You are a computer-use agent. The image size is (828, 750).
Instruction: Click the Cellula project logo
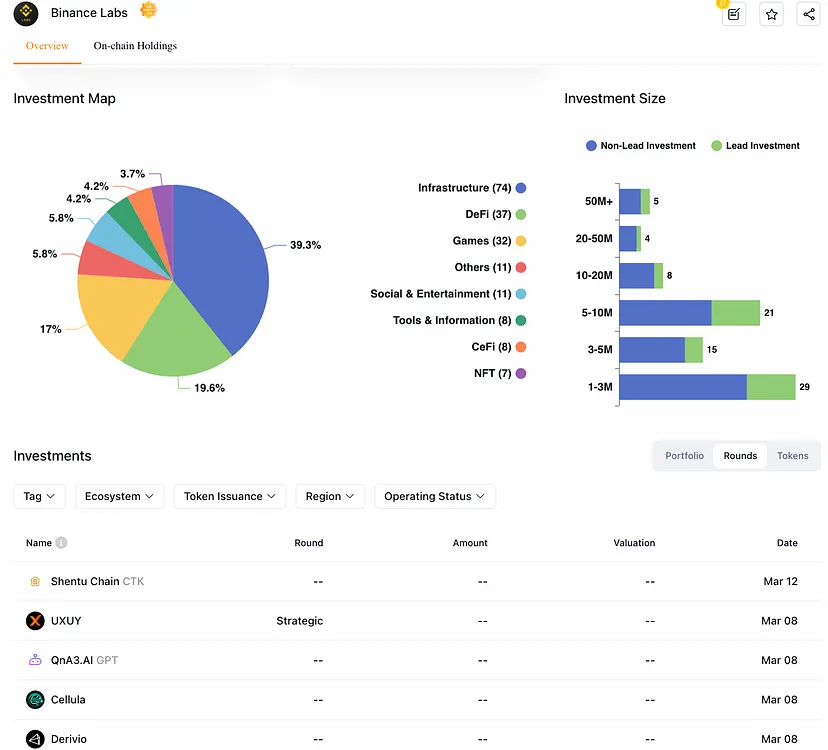[x=35, y=700]
